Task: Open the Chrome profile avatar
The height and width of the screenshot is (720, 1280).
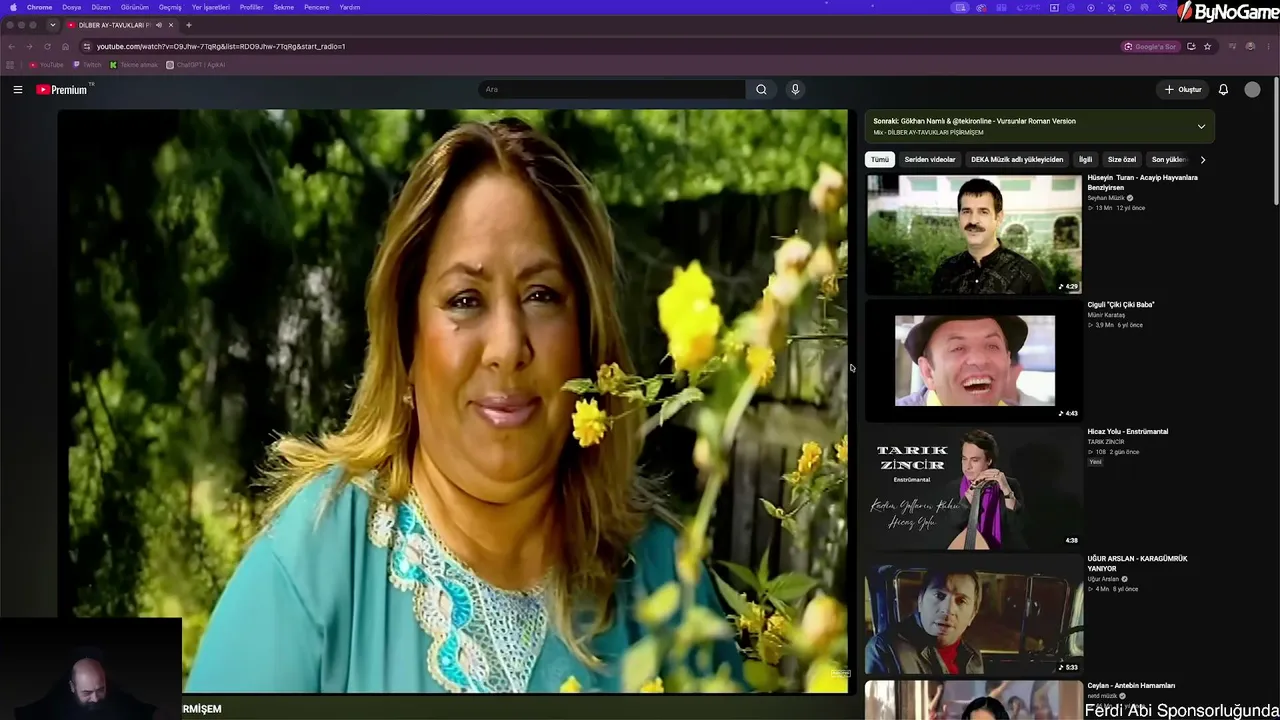Action: point(1250,46)
